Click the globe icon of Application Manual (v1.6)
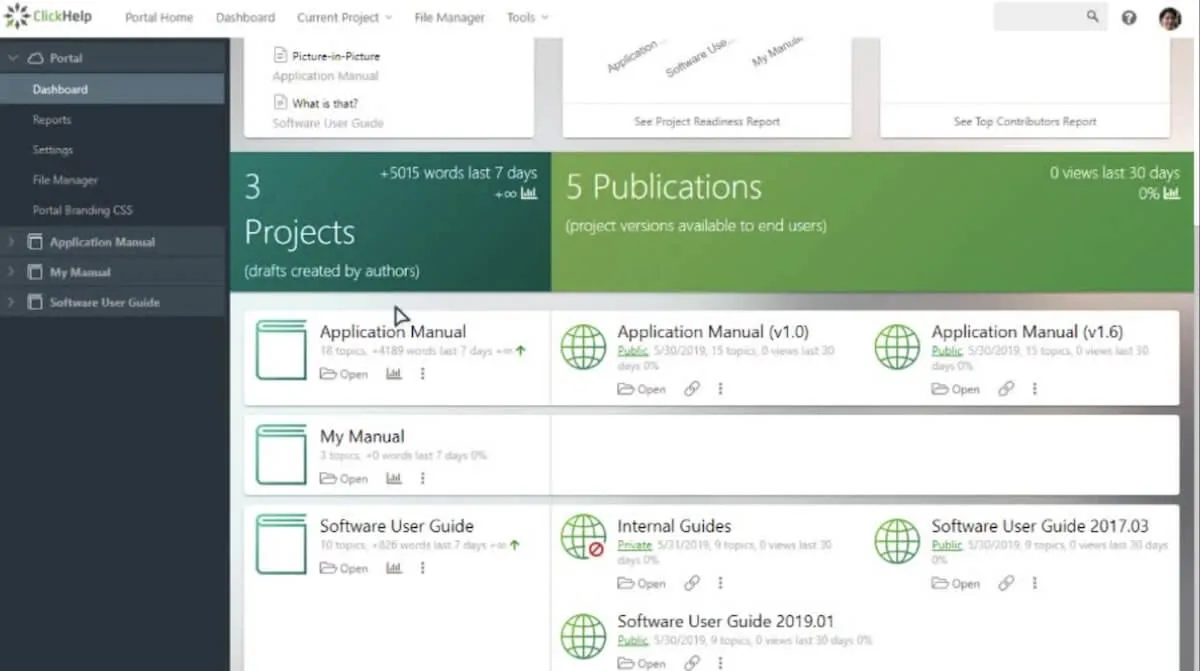Viewport: 1200px width, 671px height. click(897, 347)
